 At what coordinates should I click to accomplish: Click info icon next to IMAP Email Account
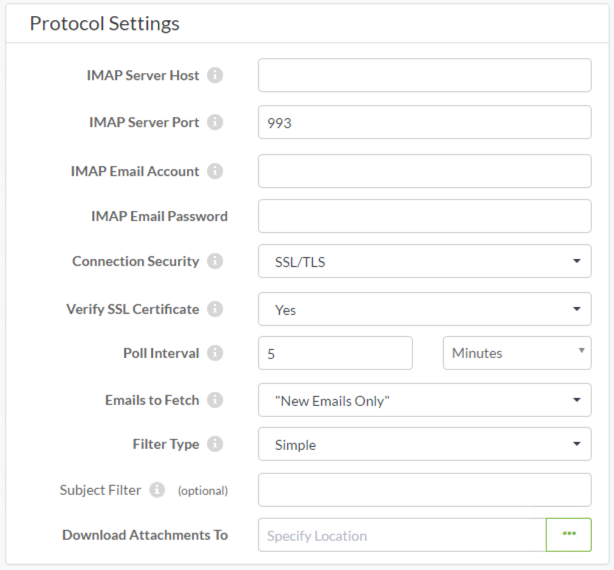215,171
